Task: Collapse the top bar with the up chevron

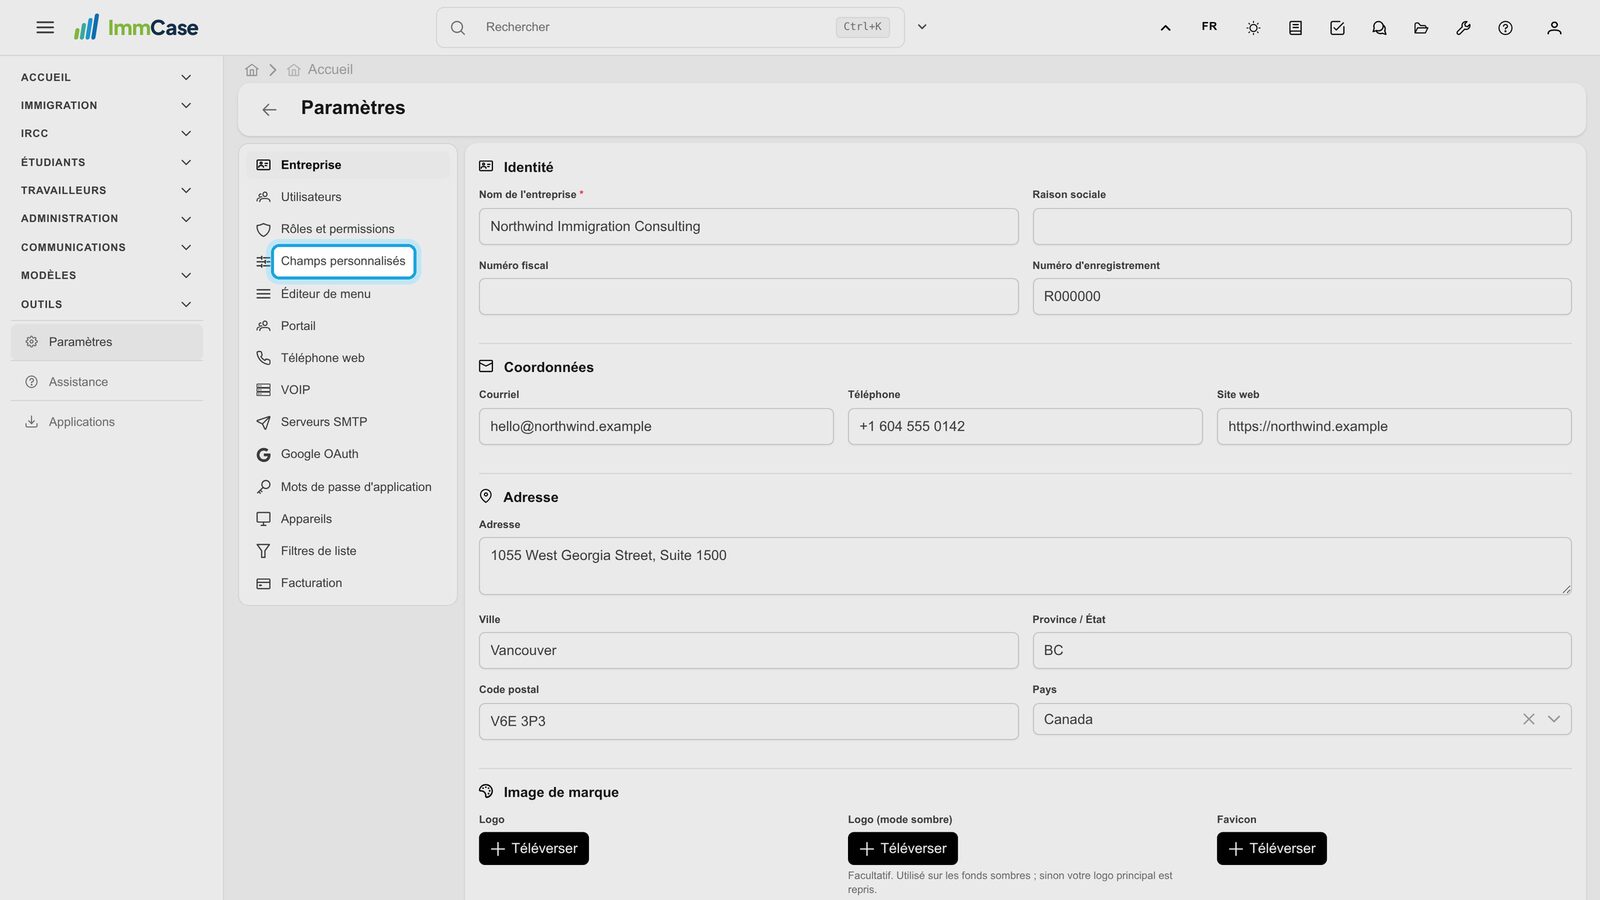Action: 1165,28
